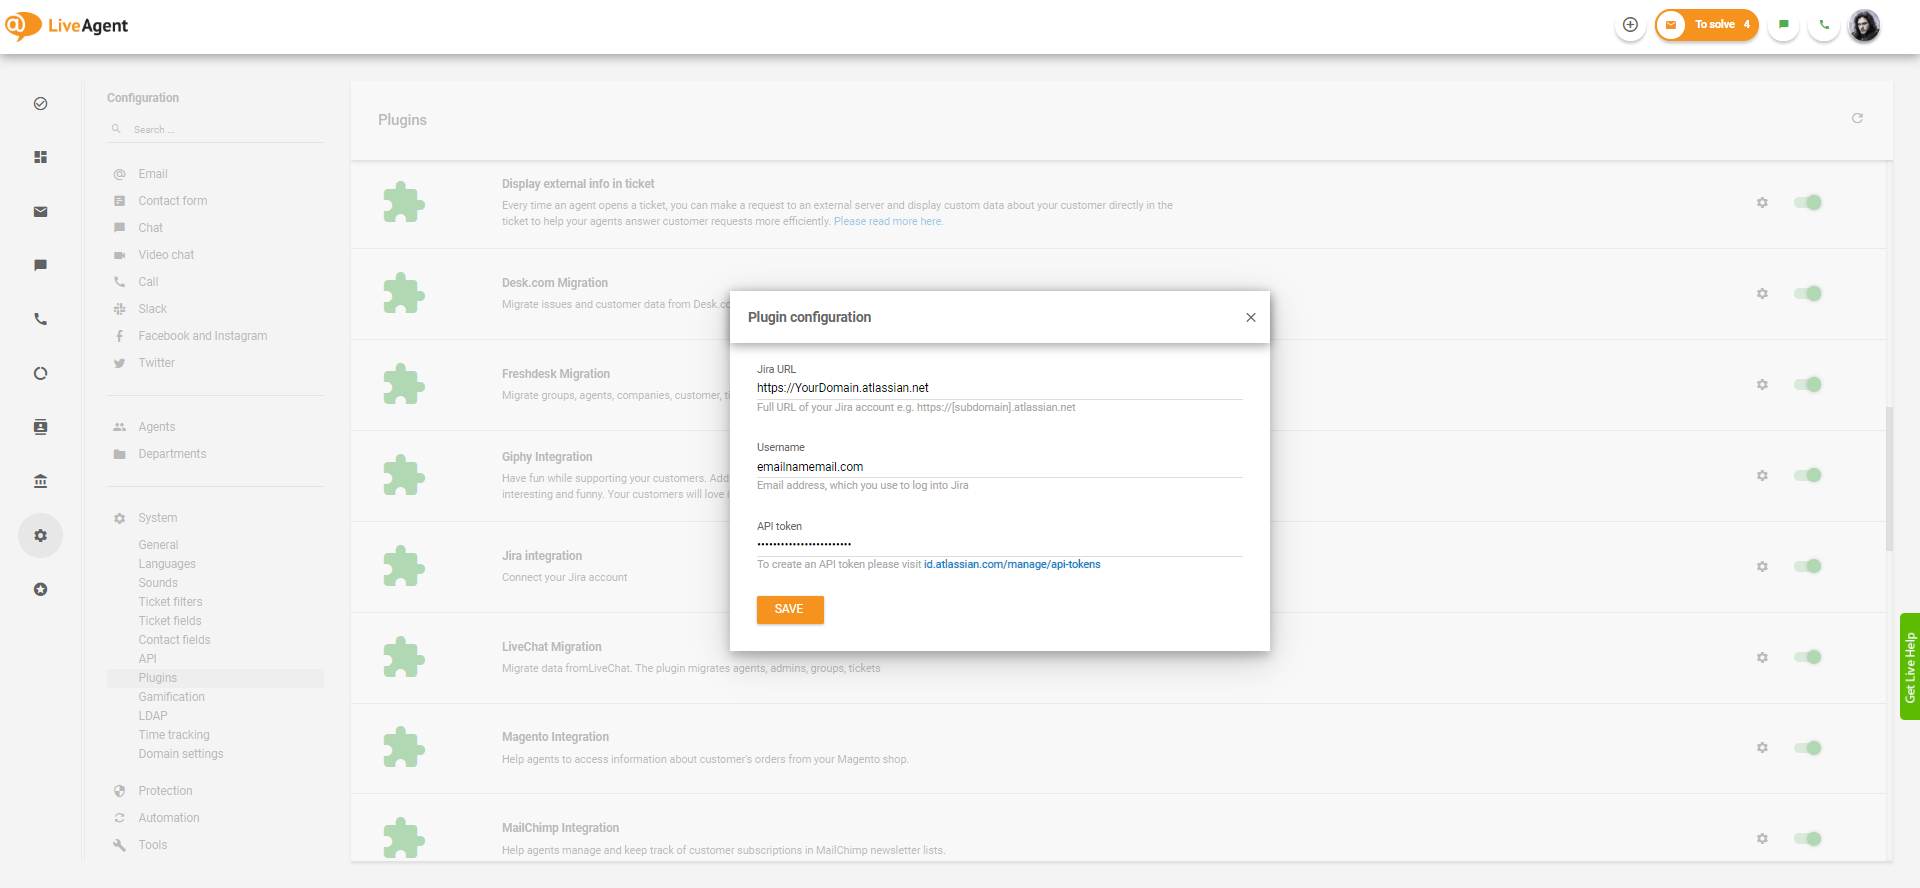Click the green chat status icon in top bar
This screenshot has height=888, width=1920.
pyautogui.click(x=1783, y=25)
